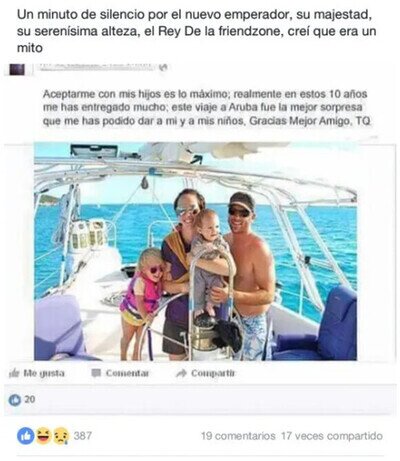Click the speech bubble icon beside Comentar
Screen dimensions: 400x461
pyautogui.click(x=96, y=373)
